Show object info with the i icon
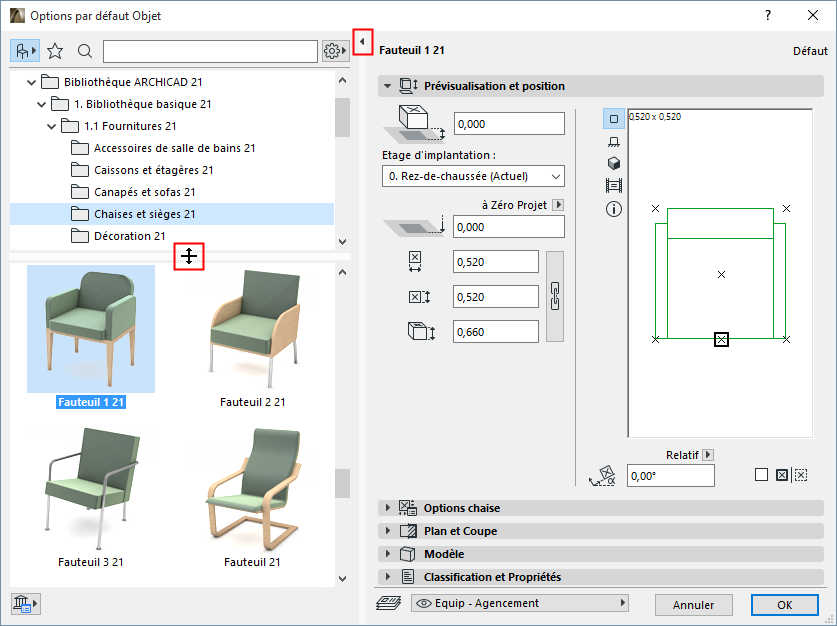This screenshot has height=626, width=837. point(614,209)
